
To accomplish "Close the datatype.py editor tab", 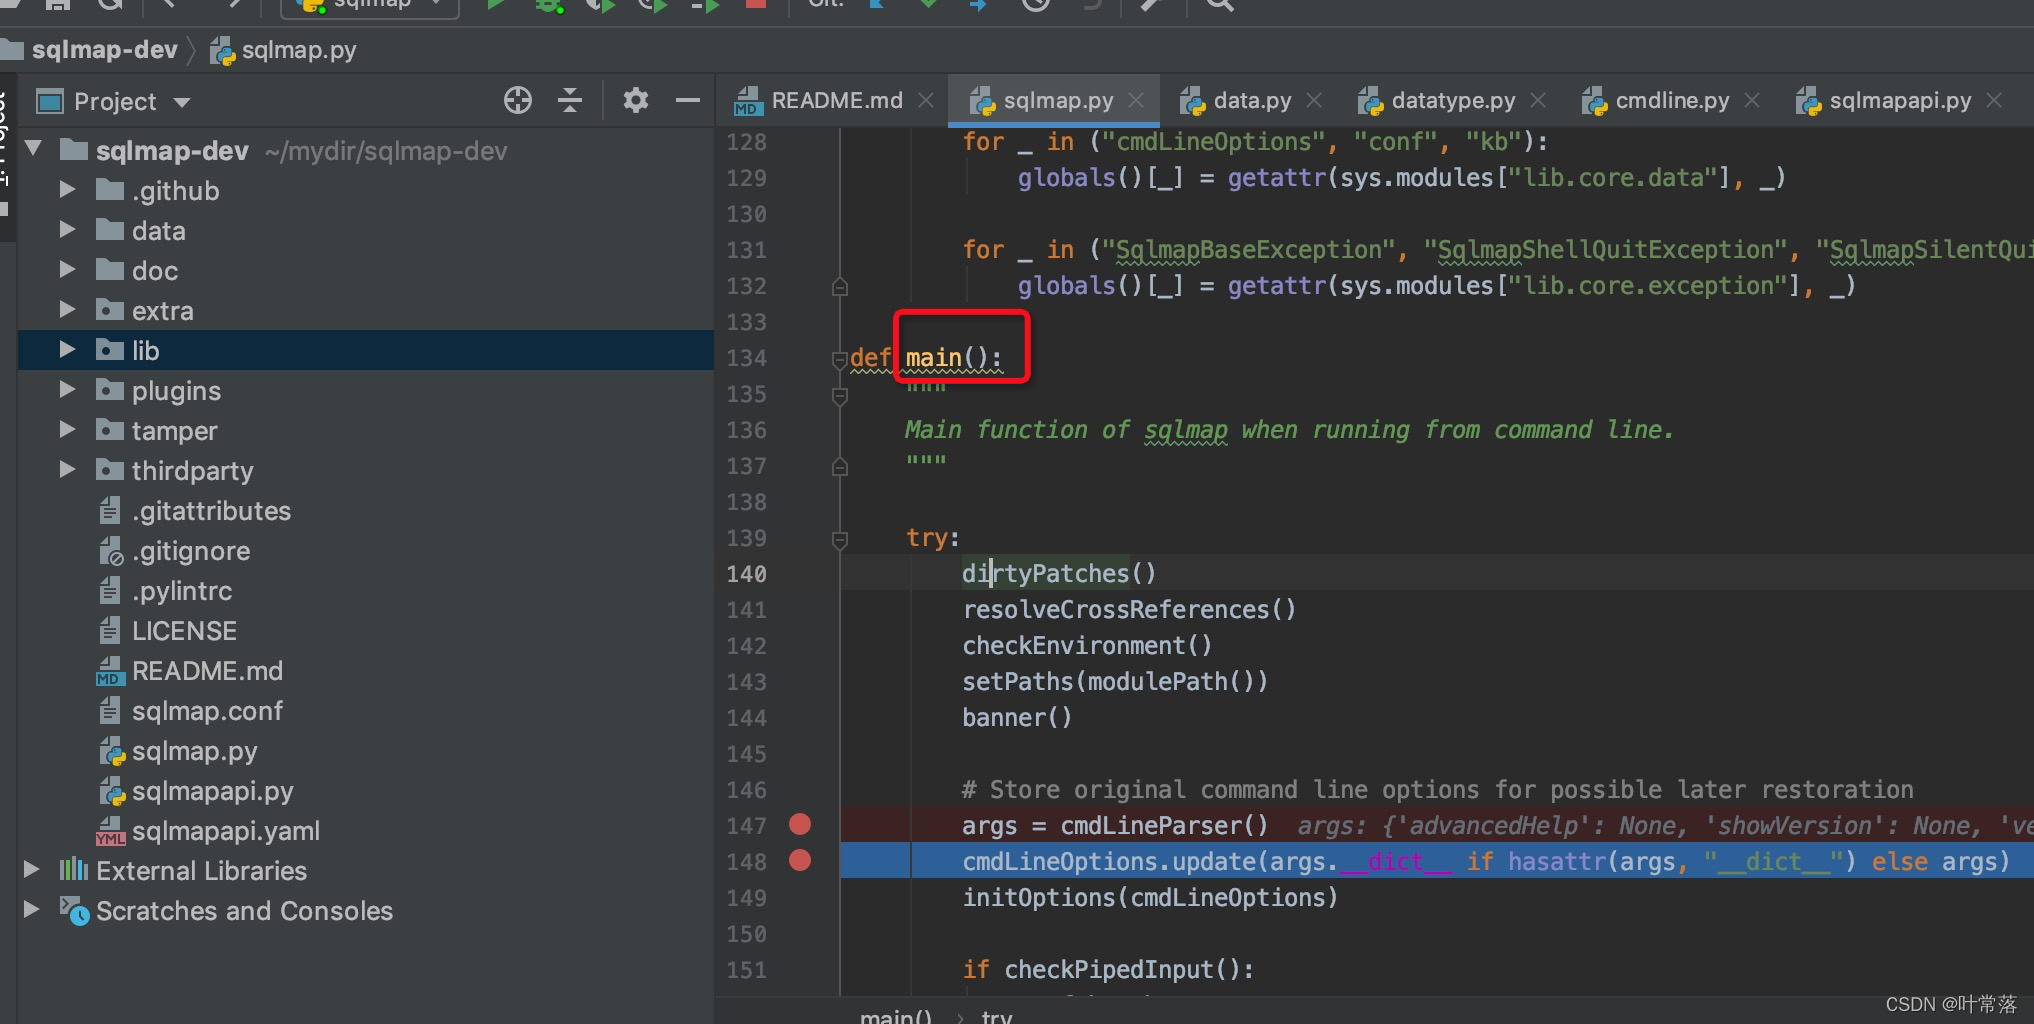I will point(1538,100).
